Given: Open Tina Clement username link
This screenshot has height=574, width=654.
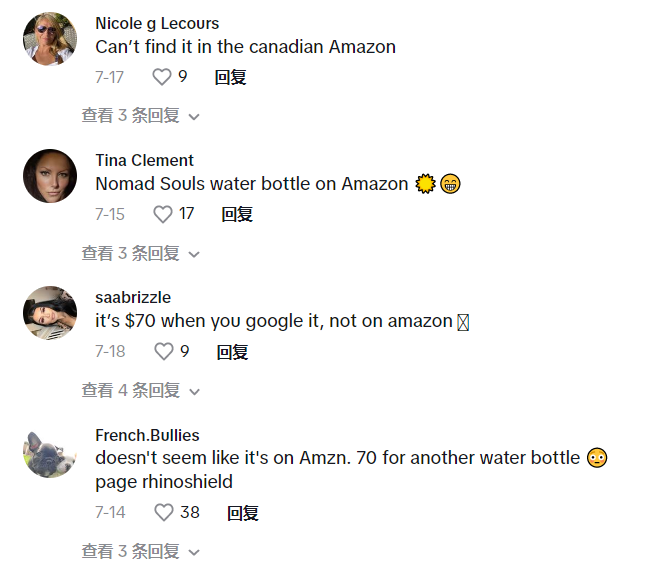Looking at the screenshot, I should pyautogui.click(x=144, y=160).
